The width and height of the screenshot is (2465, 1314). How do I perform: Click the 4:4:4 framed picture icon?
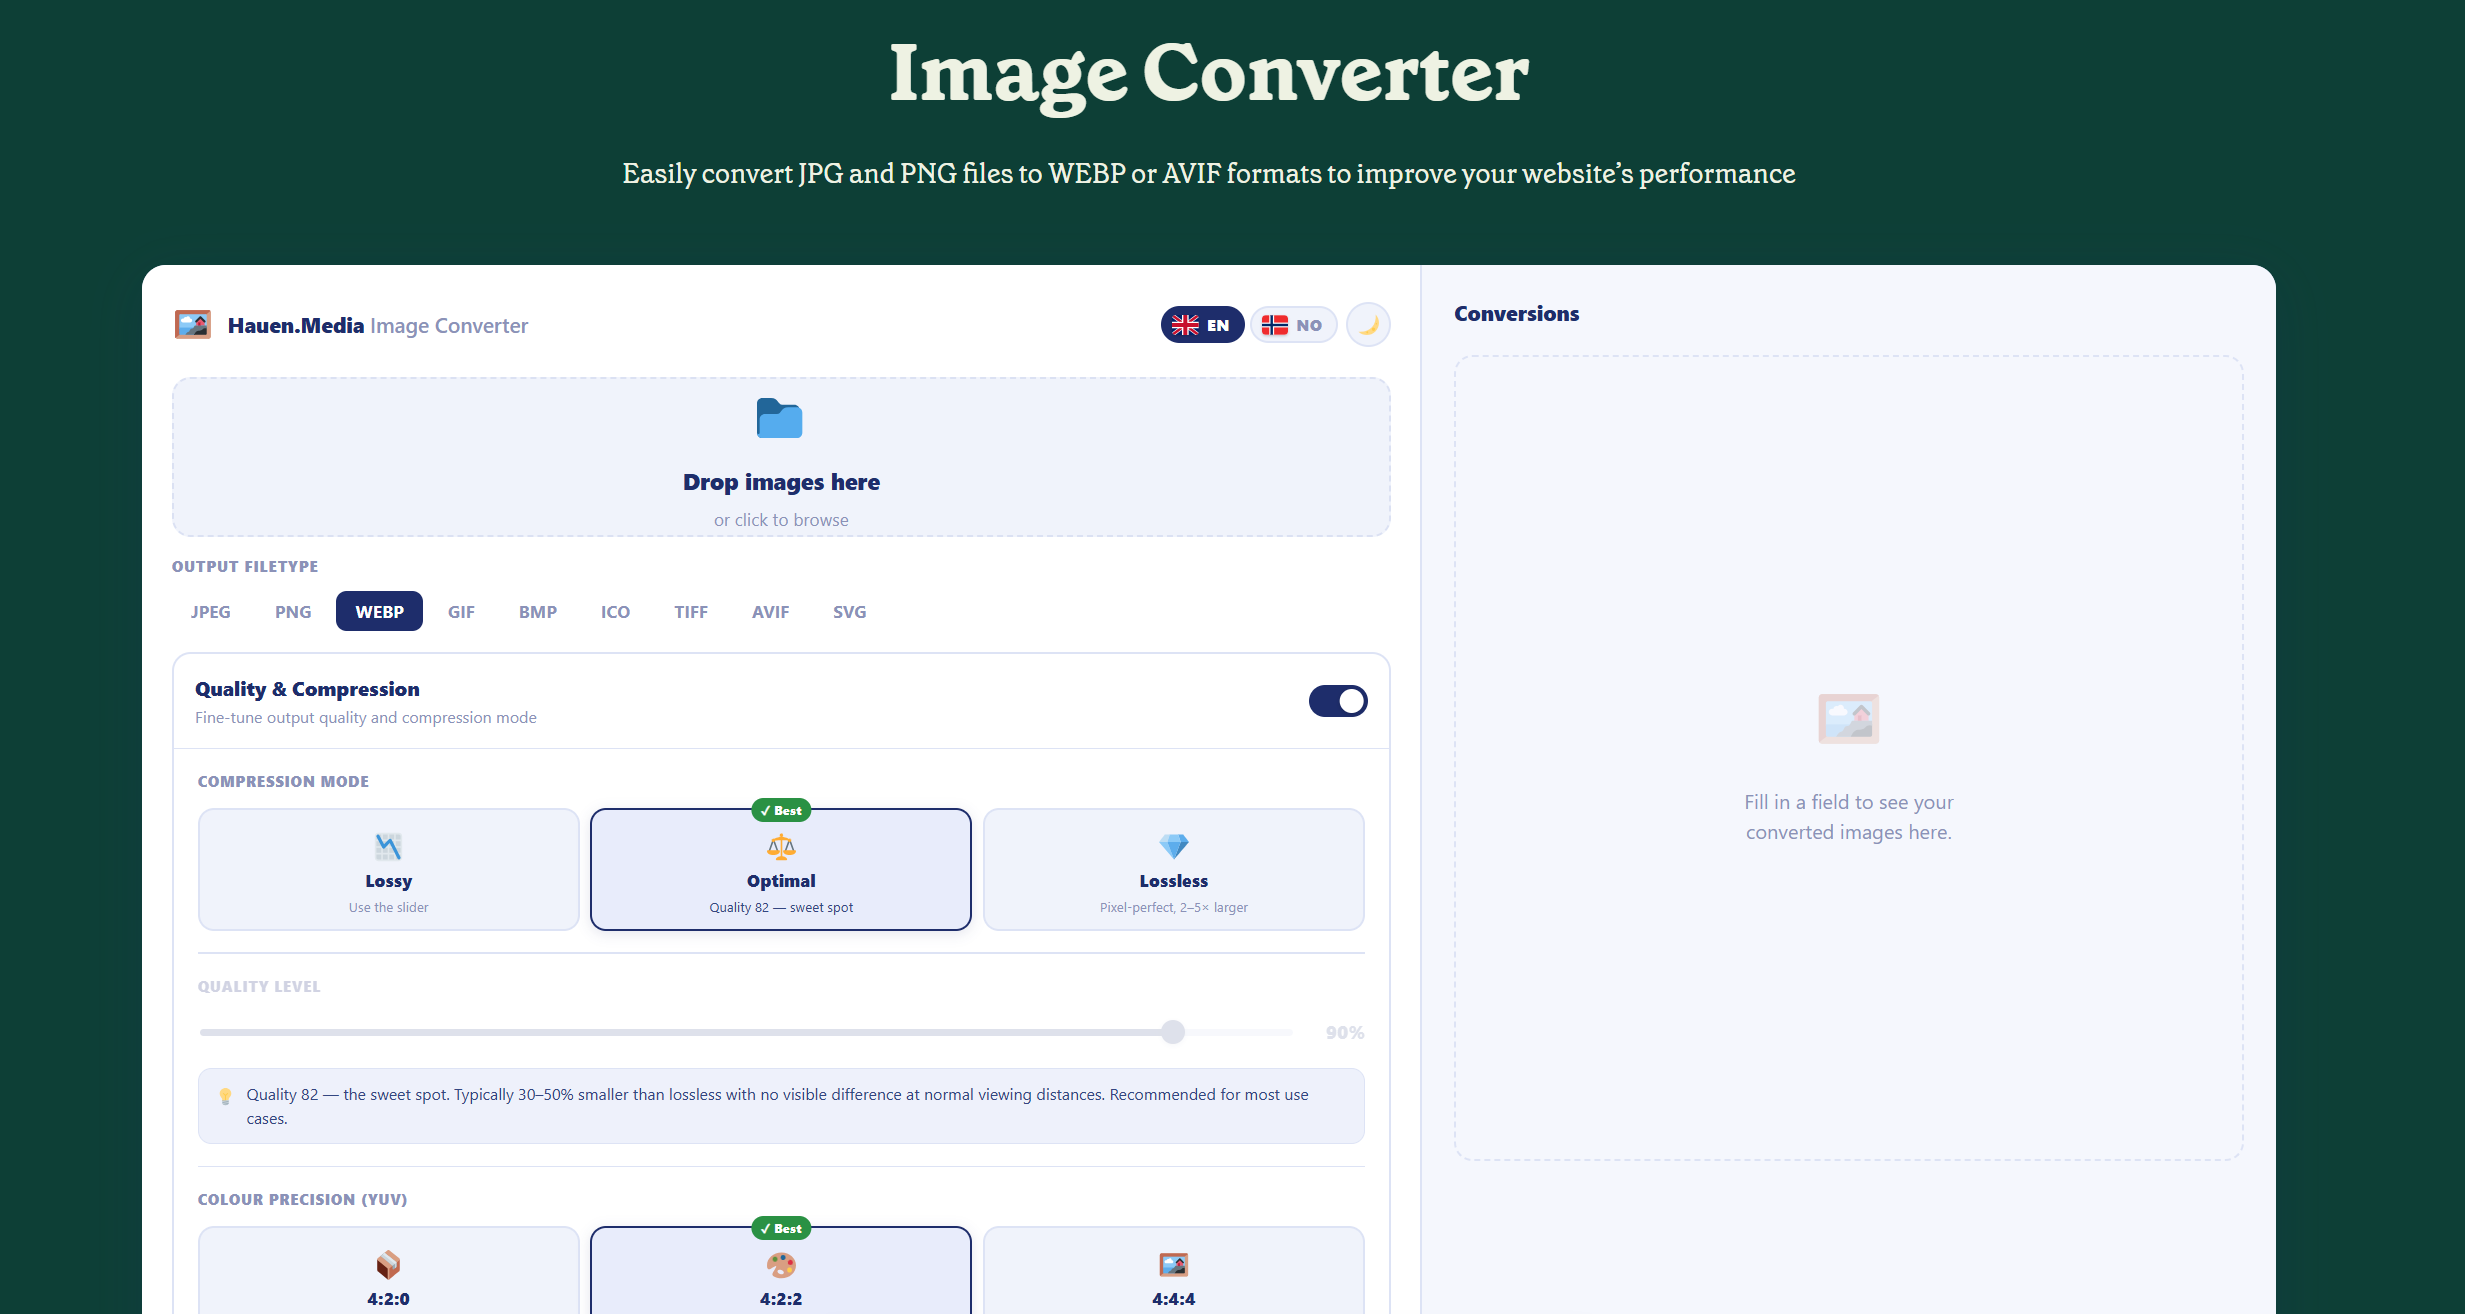[x=1174, y=1265]
